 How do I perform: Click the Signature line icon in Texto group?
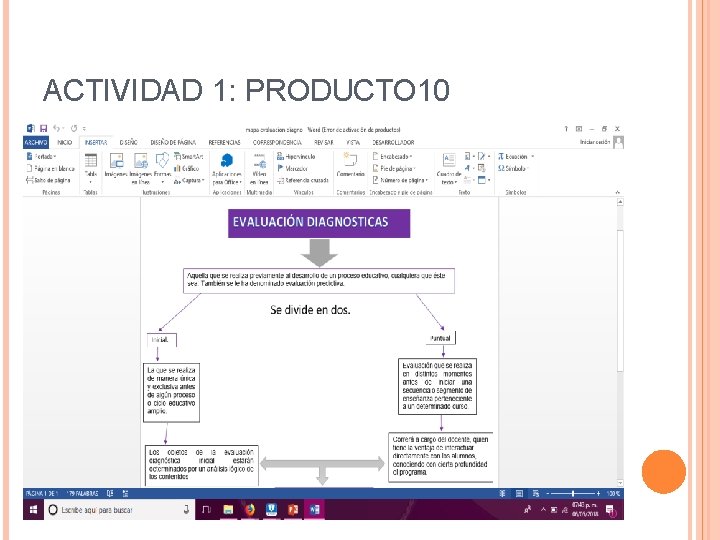click(483, 156)
